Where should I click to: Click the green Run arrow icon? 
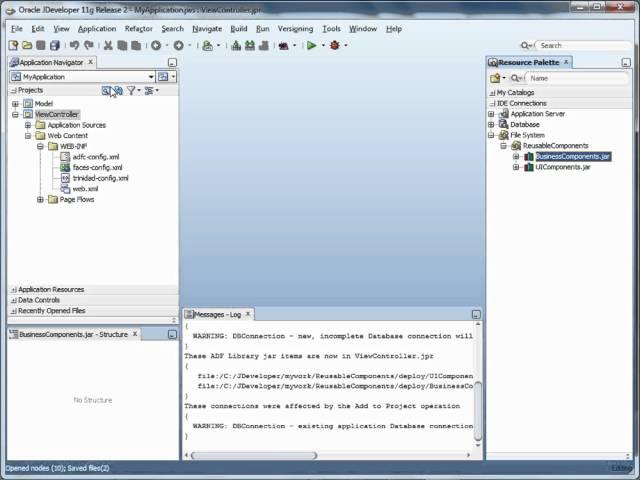pyautogui.click(x=311, y=46)
